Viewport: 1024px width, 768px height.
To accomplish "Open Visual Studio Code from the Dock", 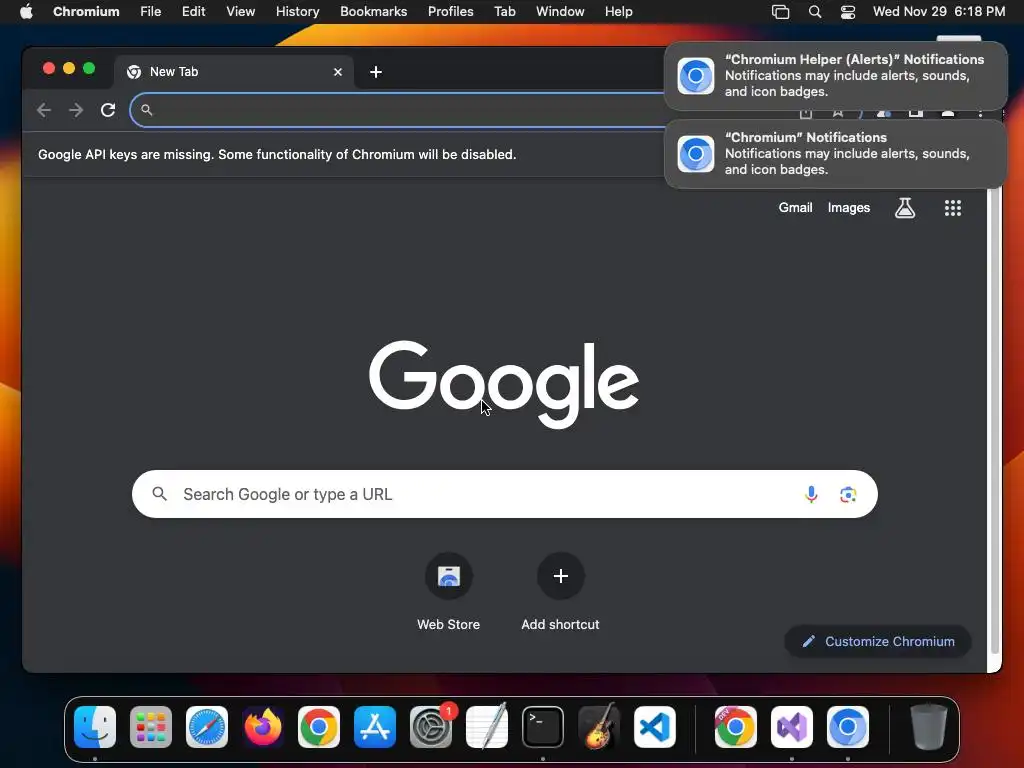I will [654, 727].
